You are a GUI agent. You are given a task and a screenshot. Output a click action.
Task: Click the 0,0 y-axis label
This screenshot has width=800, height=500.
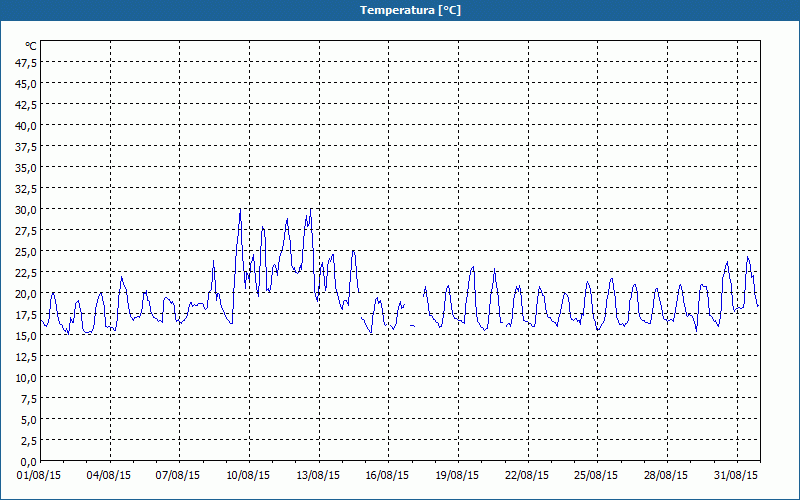pos(29,462)
